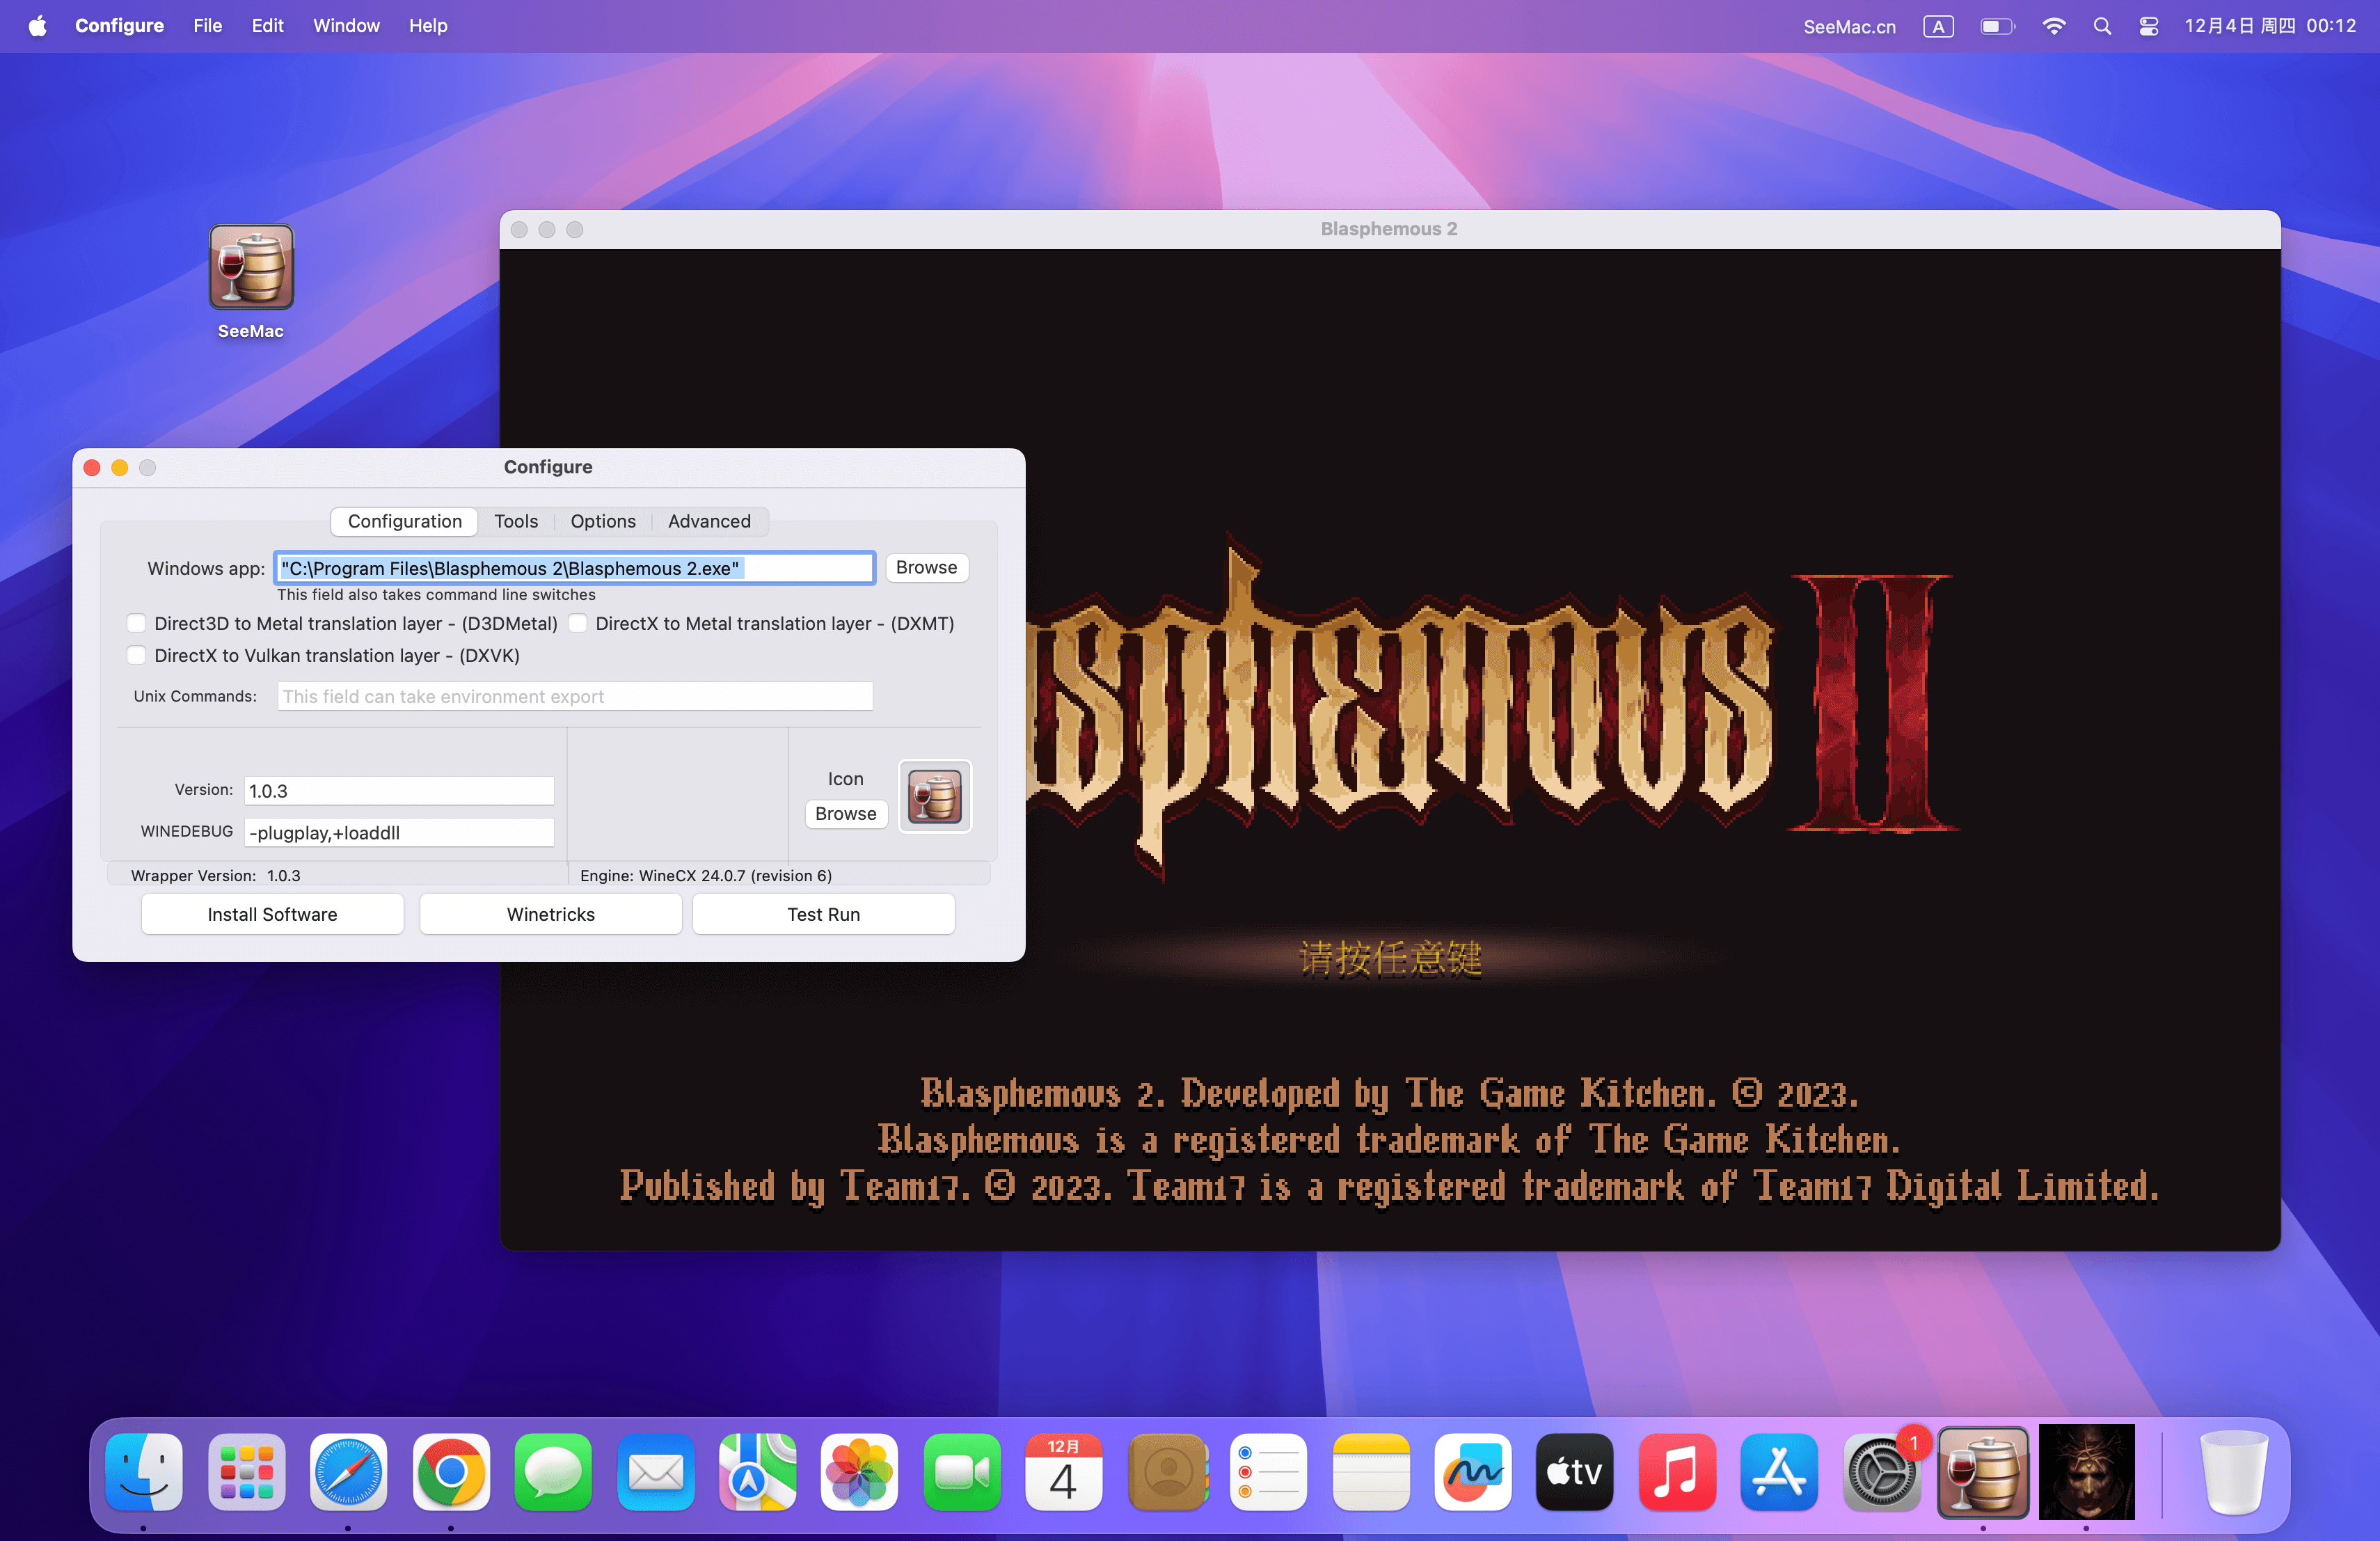Open Blasphemous 2 game icon in Dock
Viewport: 2380px width, 1541px height.
point(2086,1471)
